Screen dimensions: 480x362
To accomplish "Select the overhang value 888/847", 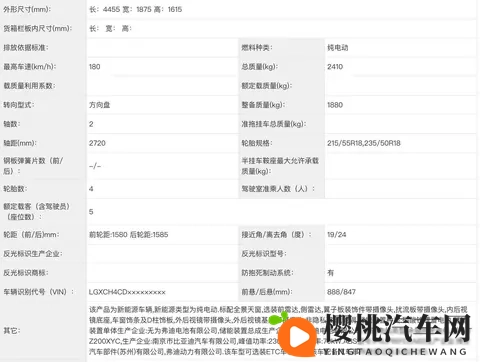I will [x=341, y=292].
